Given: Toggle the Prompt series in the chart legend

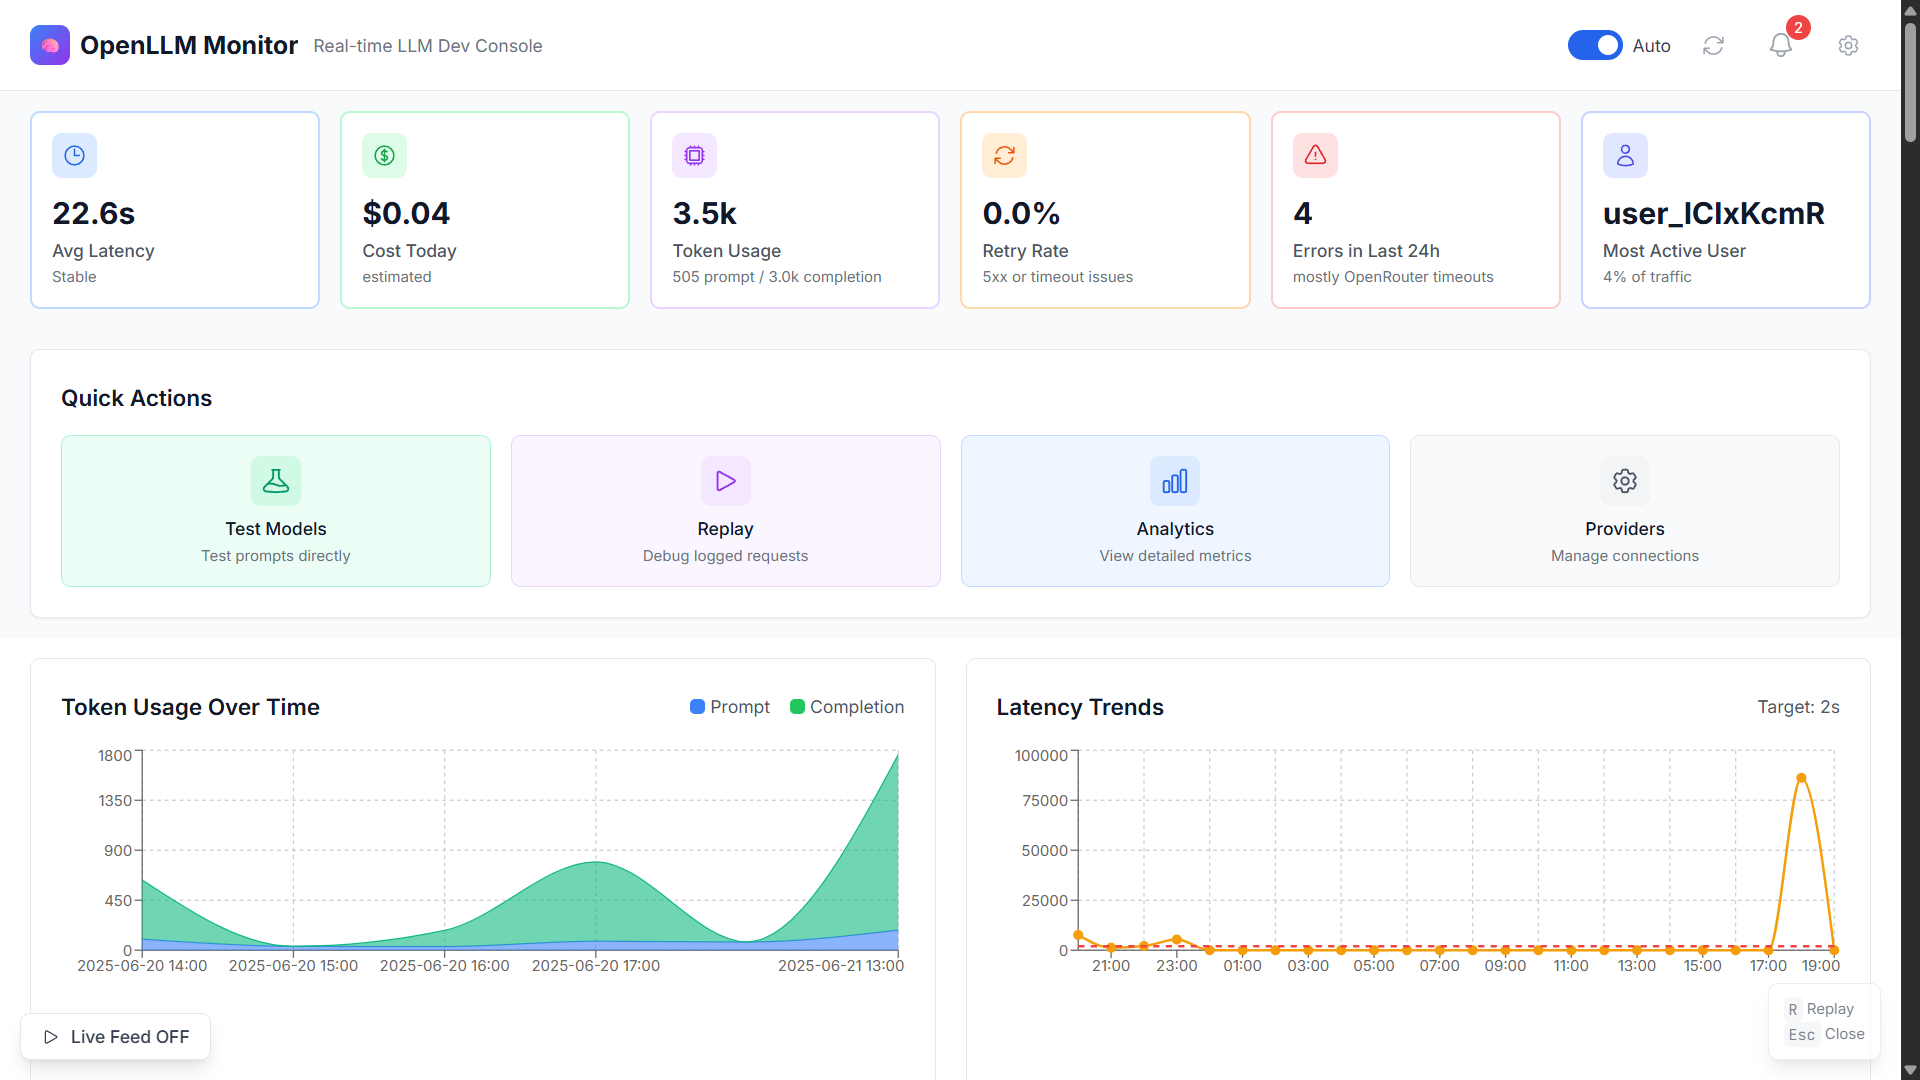Looking at the screenshot, I should click(x=730, y=707).
